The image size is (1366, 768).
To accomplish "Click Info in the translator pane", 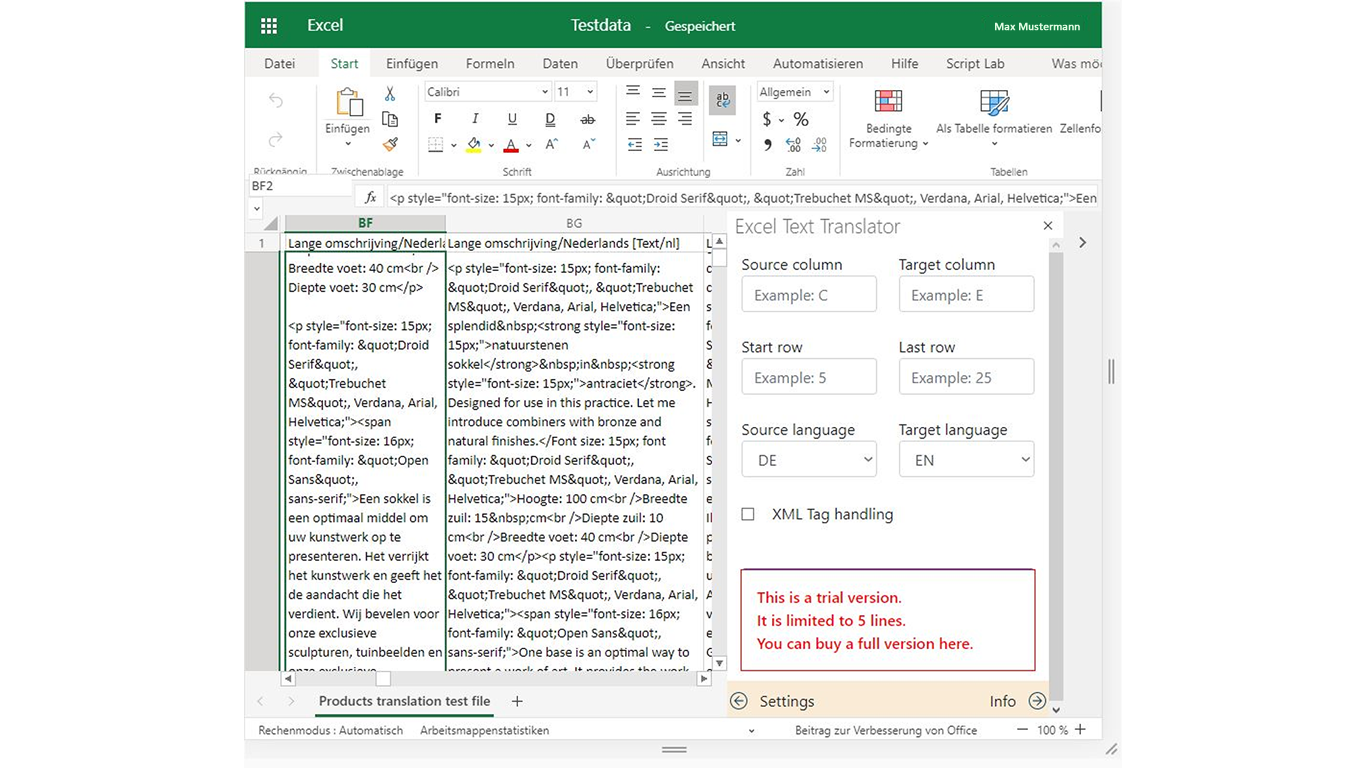I will click(x=1002, y=701).
